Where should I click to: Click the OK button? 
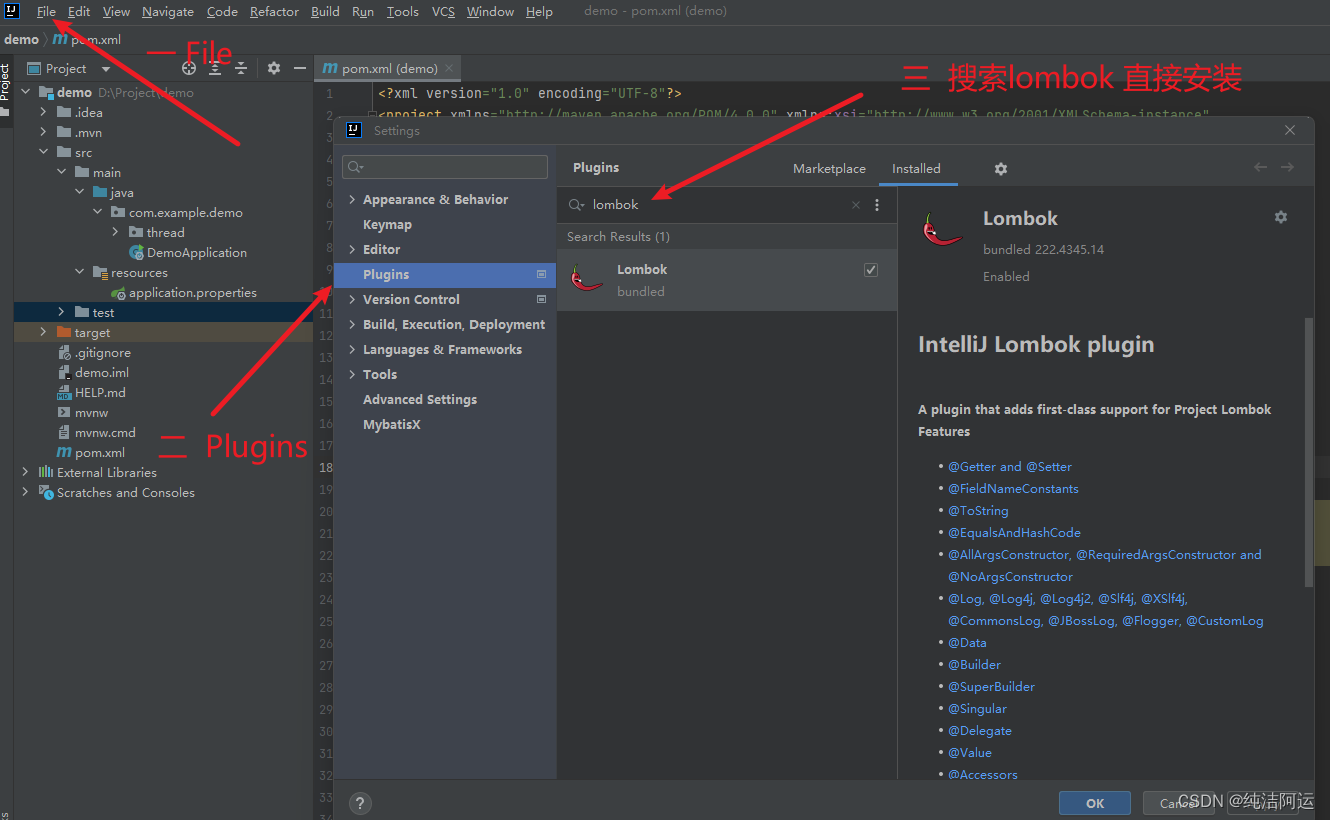[x=1095, y=803]
